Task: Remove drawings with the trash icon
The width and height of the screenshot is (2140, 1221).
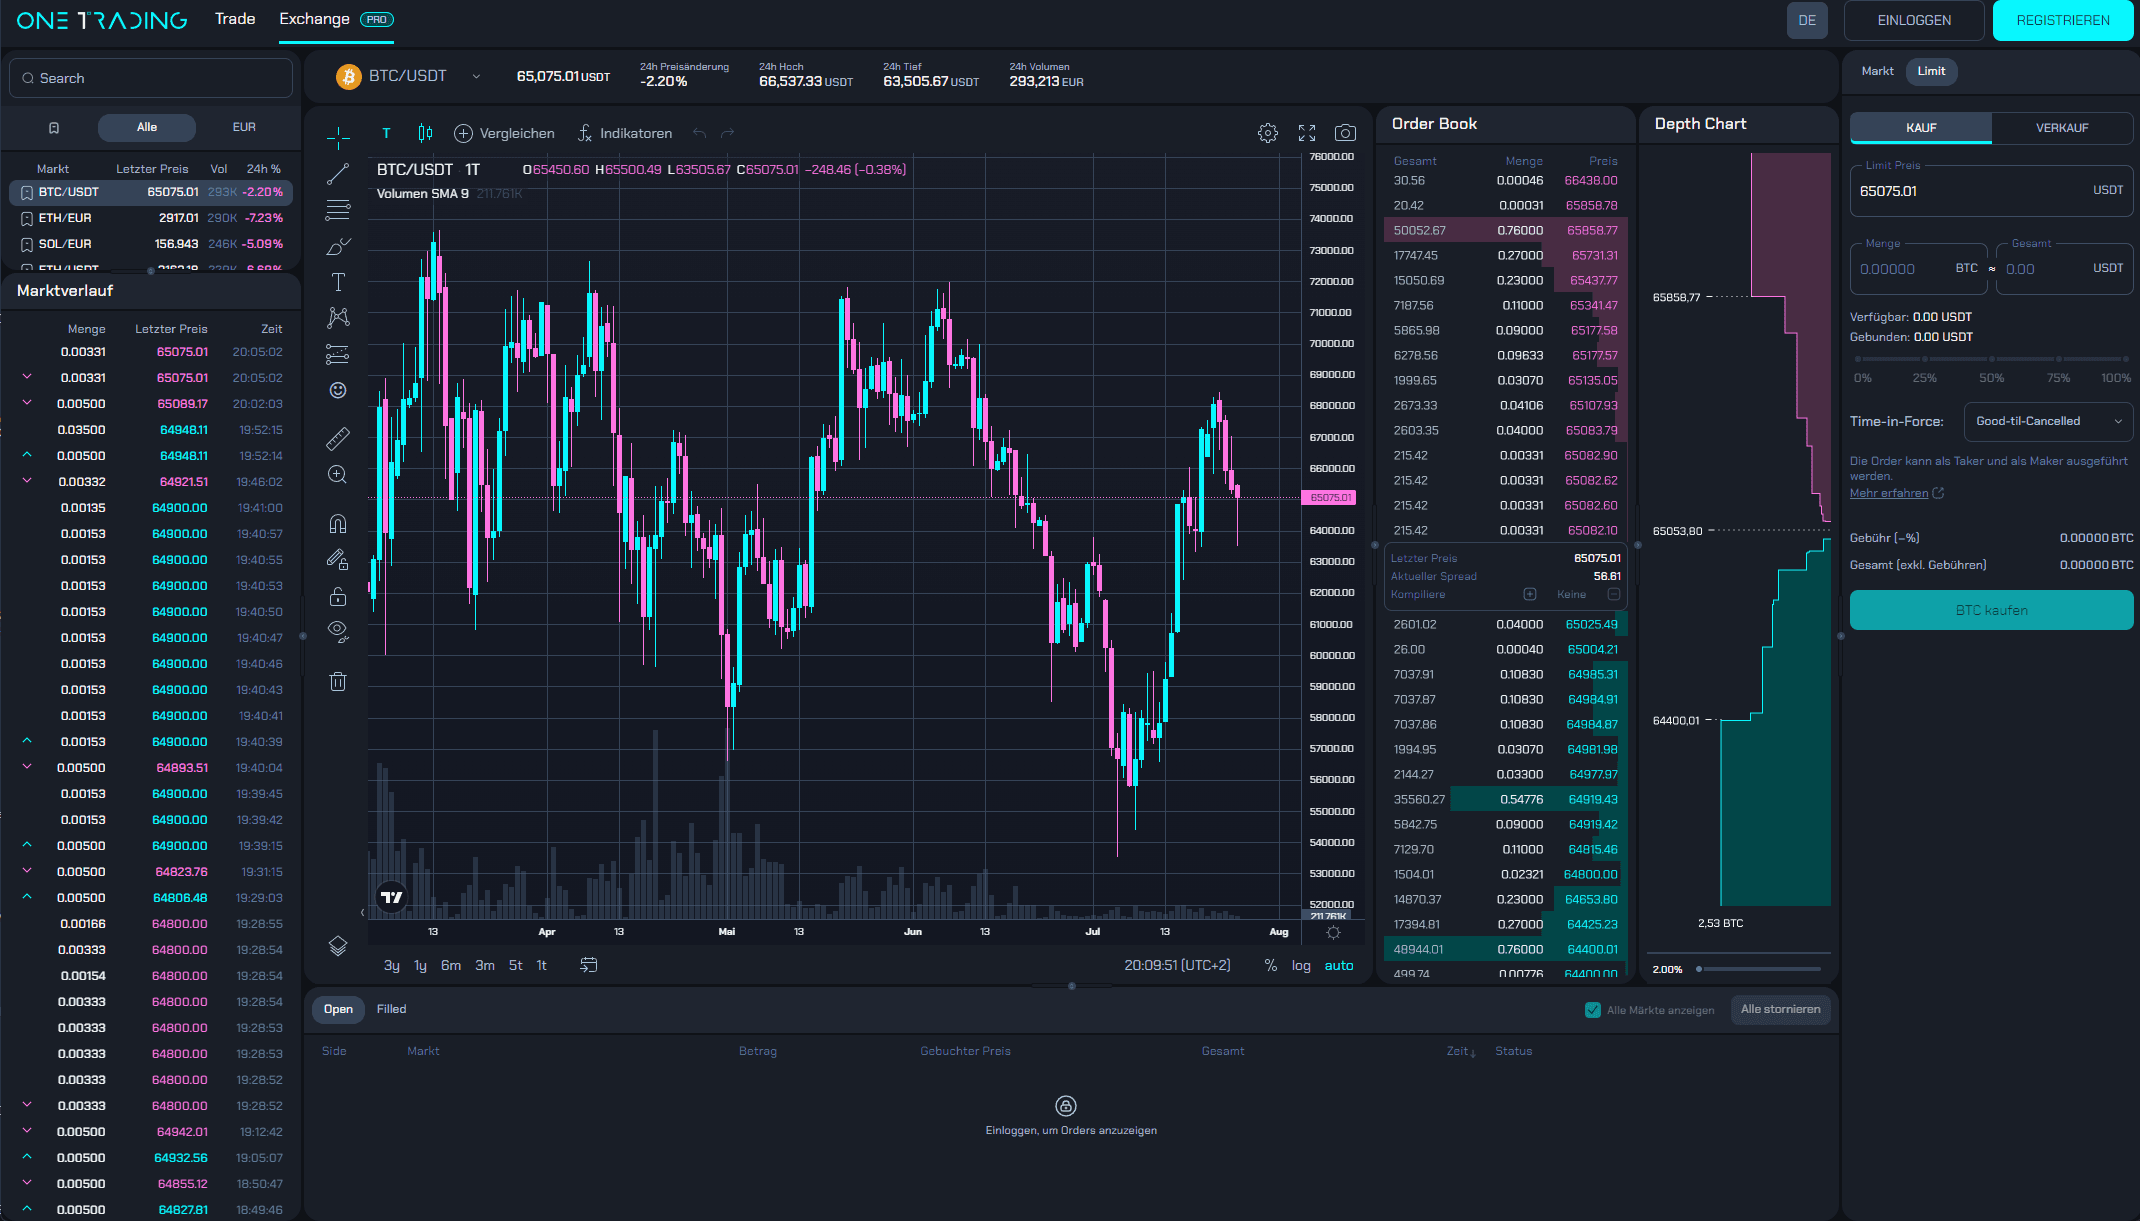Action: 338,681
